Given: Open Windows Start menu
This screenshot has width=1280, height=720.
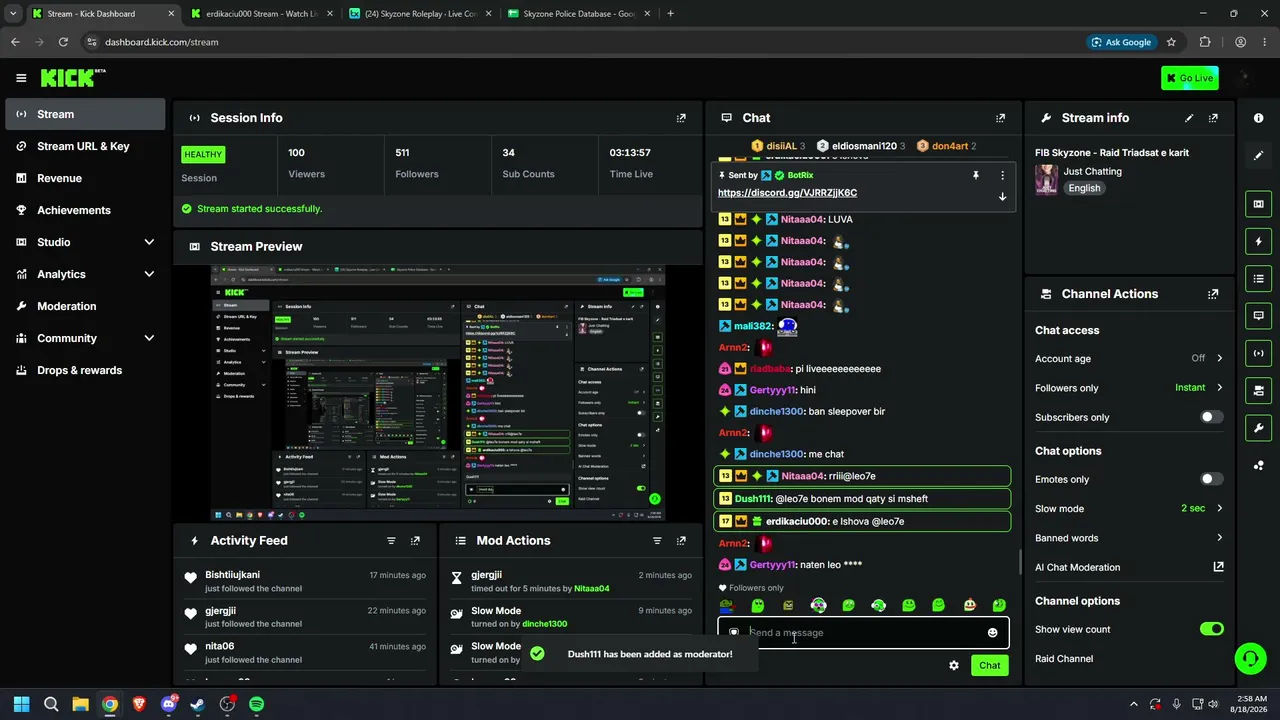Looking at the screenshot, I should pos(21,704).
